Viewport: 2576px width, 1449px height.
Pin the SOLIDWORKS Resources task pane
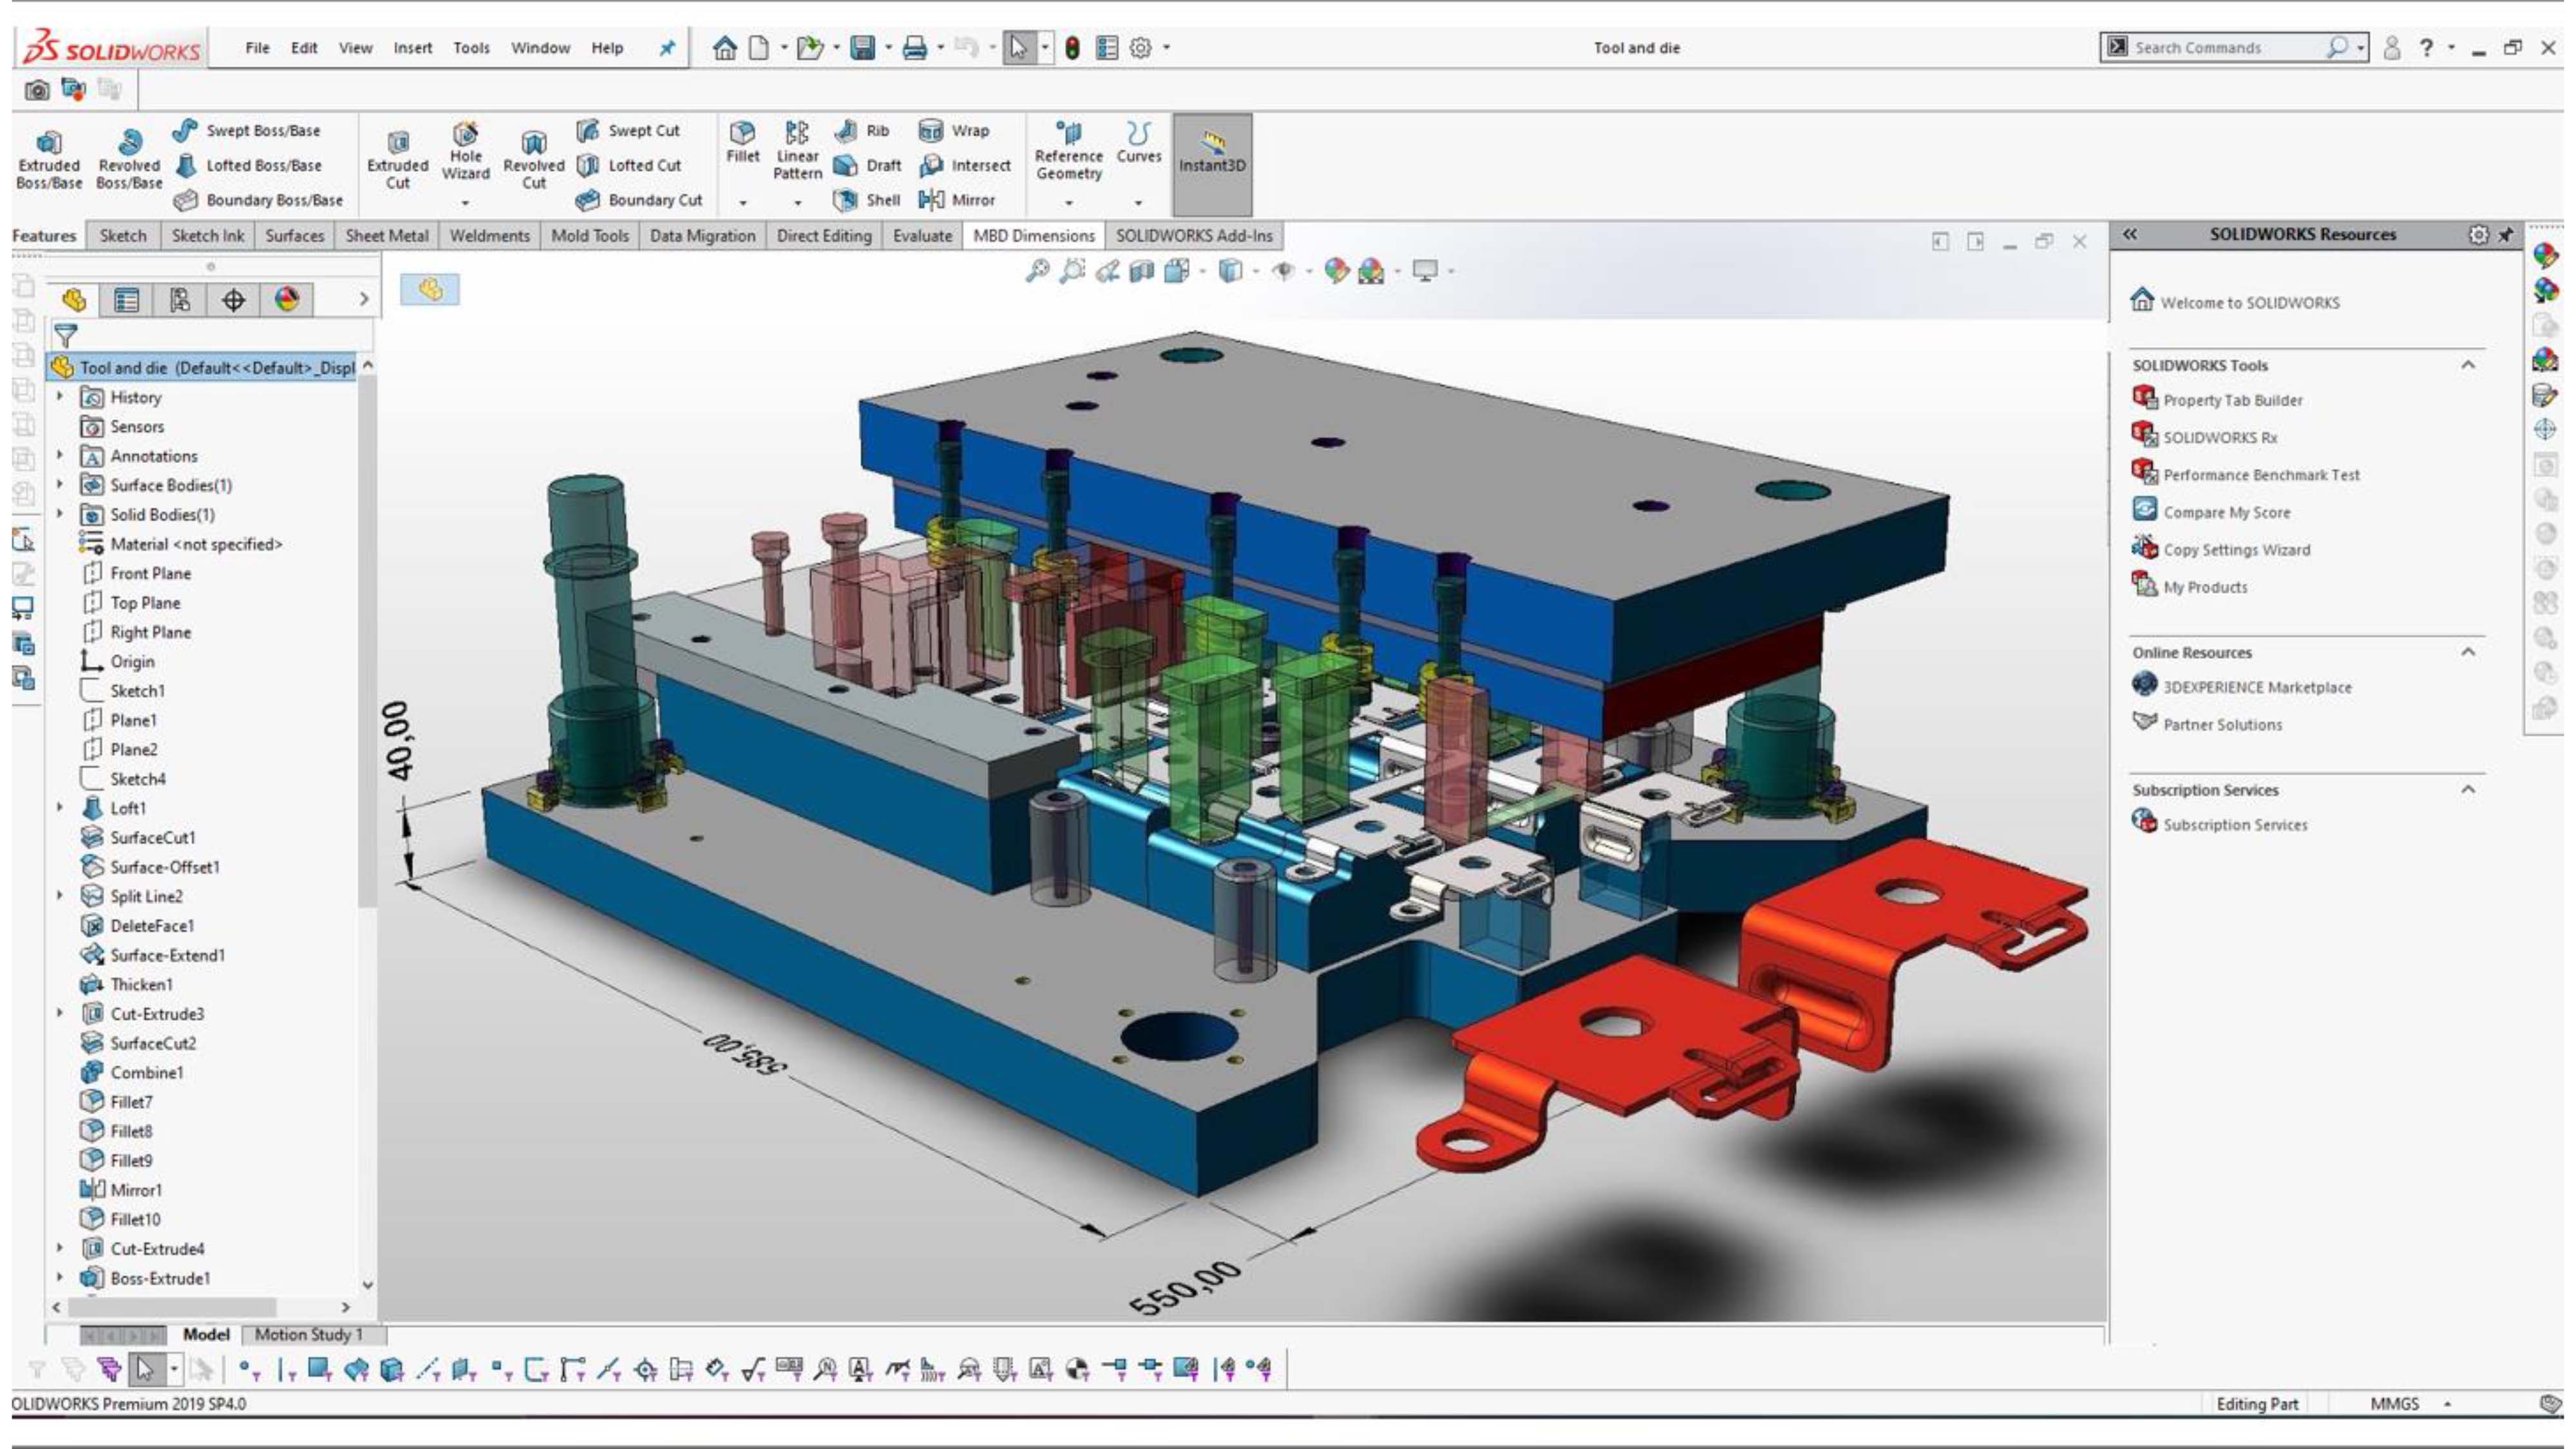[x=2506, y=234]
